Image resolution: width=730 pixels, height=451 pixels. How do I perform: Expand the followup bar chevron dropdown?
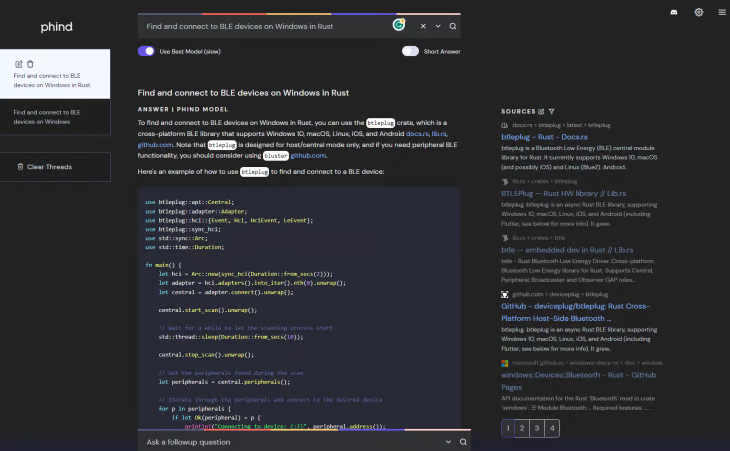click(448, 442)
